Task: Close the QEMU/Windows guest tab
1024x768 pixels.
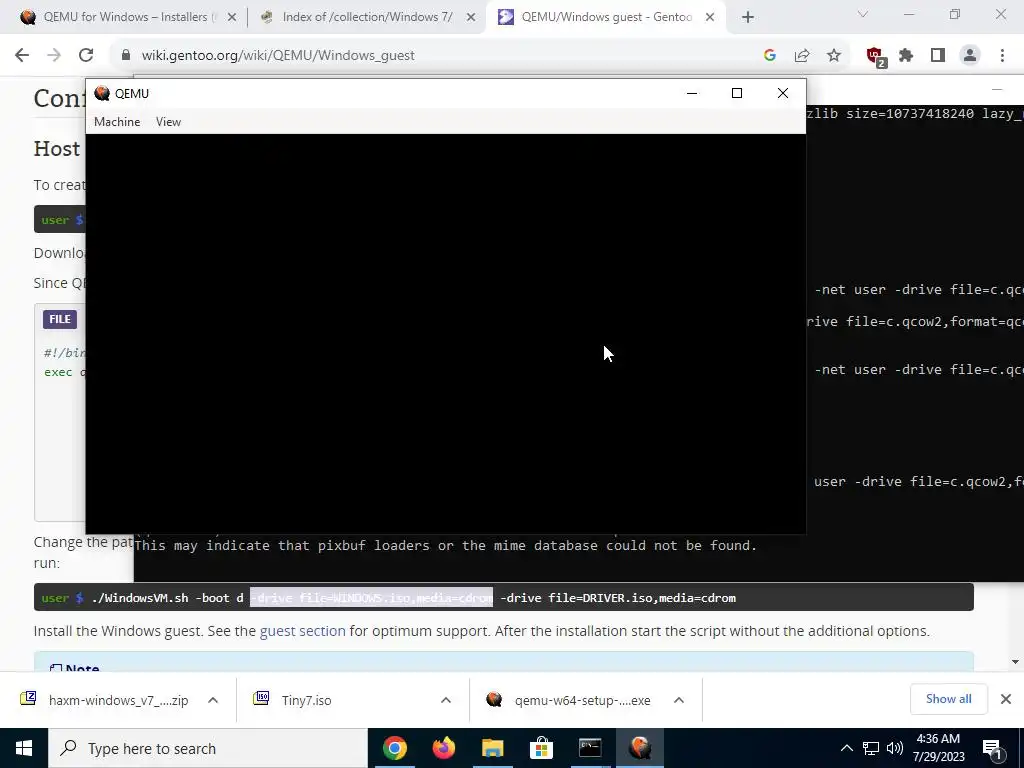Action: 710,18
